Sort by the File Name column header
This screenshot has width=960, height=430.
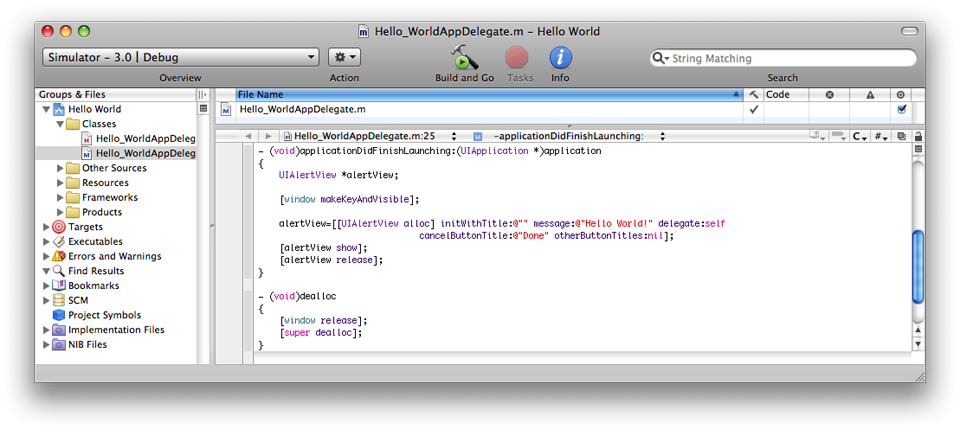coord(489,94)
